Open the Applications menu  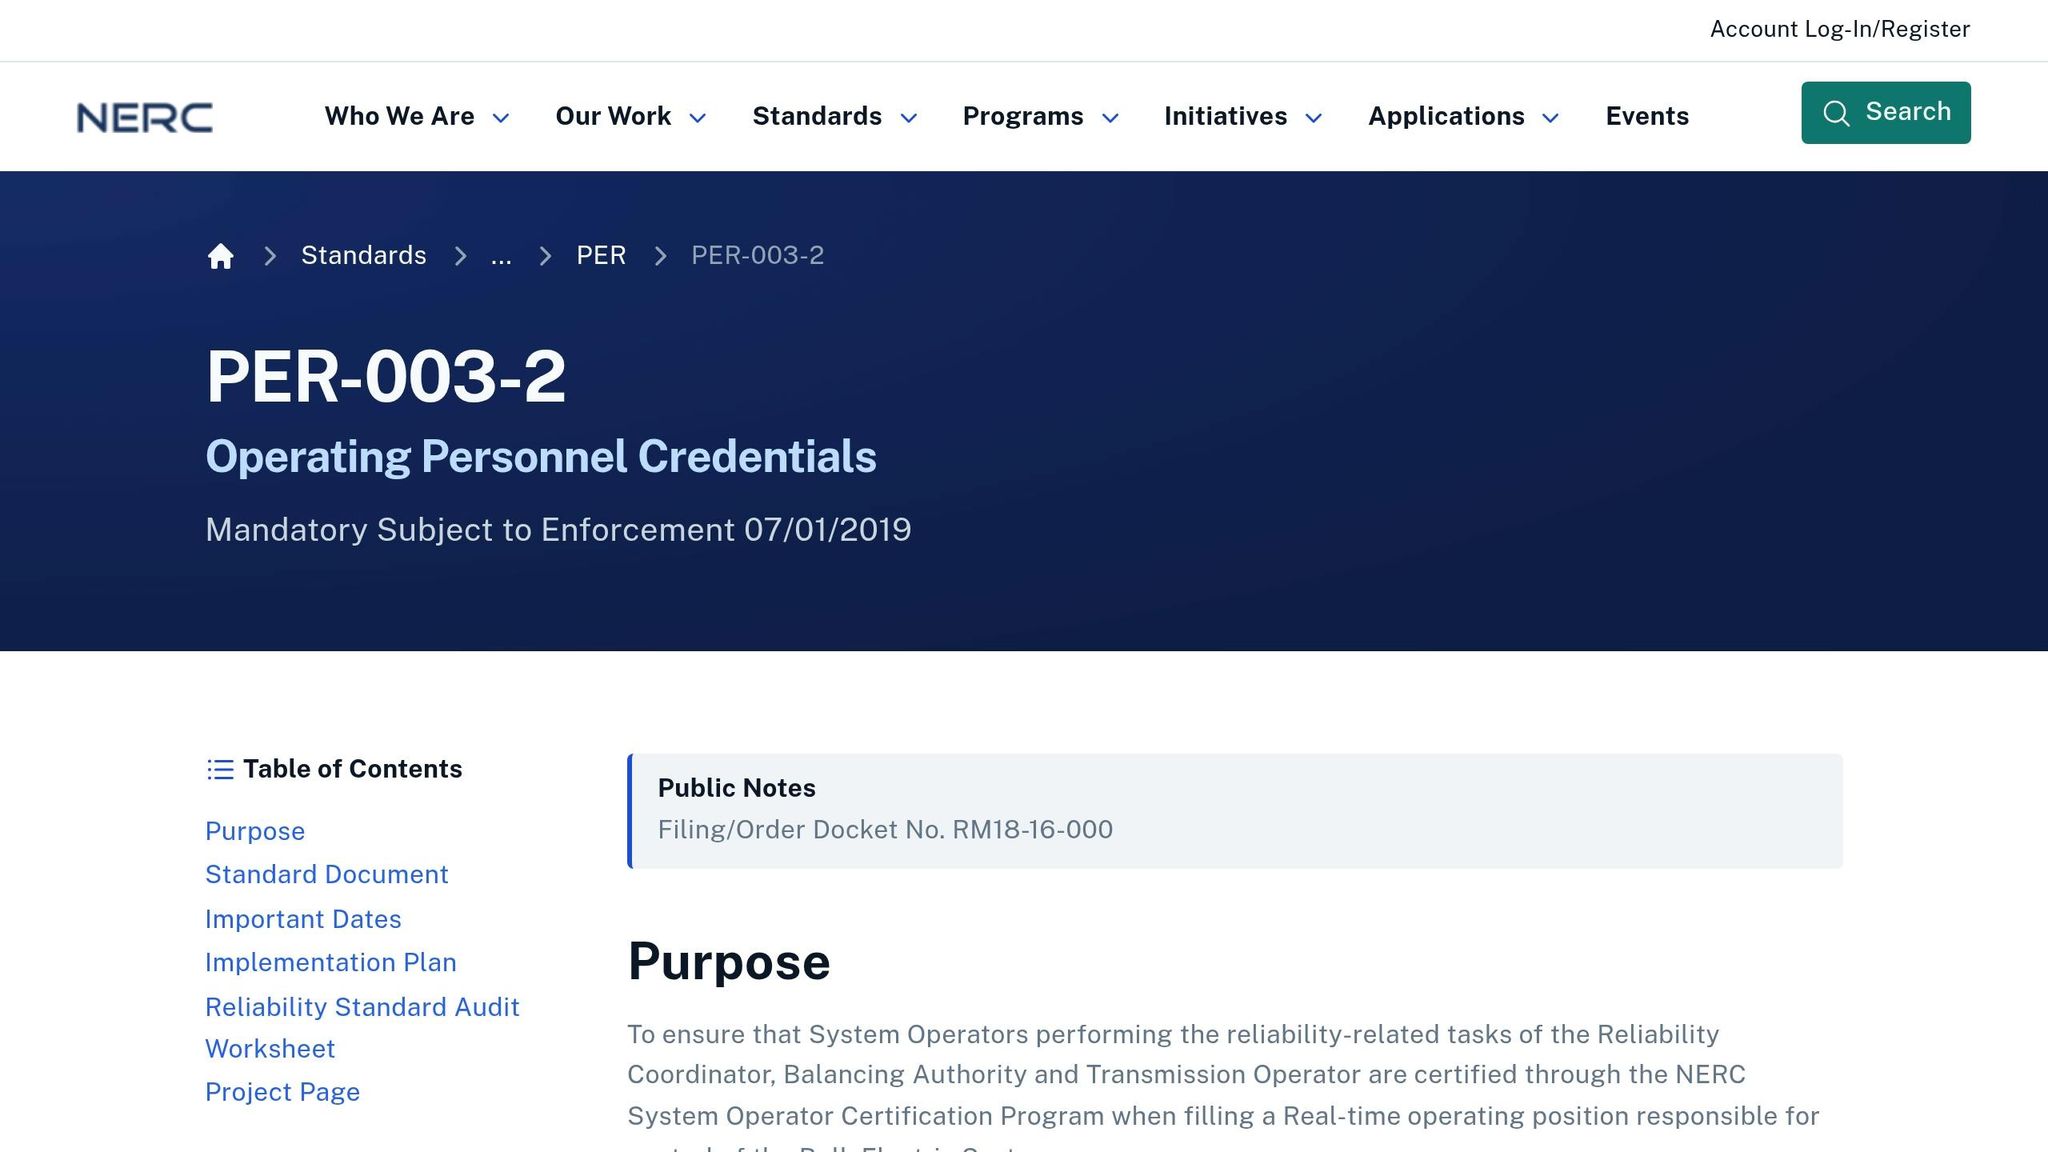(x=1464, y=116)
